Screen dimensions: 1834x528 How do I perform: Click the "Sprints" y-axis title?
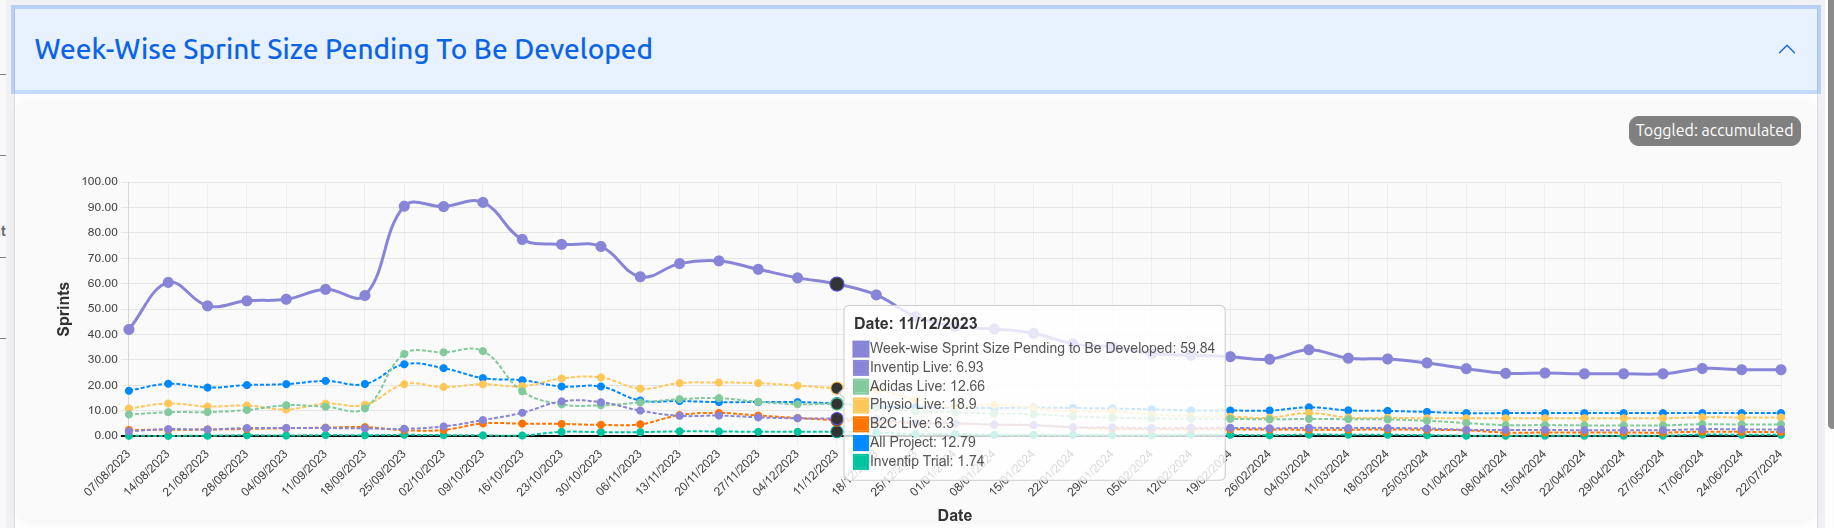(x=64, y=309)
